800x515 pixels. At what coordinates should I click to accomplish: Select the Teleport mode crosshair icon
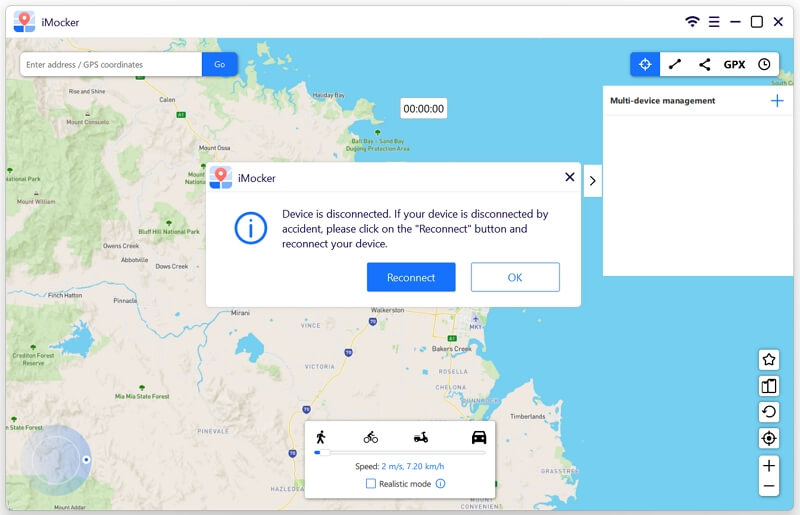(645, 64)
